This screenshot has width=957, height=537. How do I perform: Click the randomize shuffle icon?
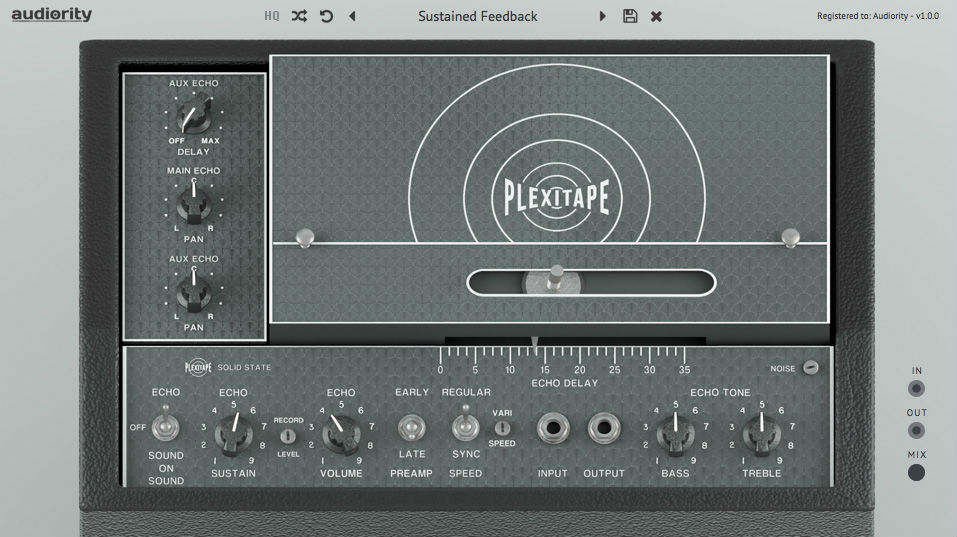[x=299, y=16]
